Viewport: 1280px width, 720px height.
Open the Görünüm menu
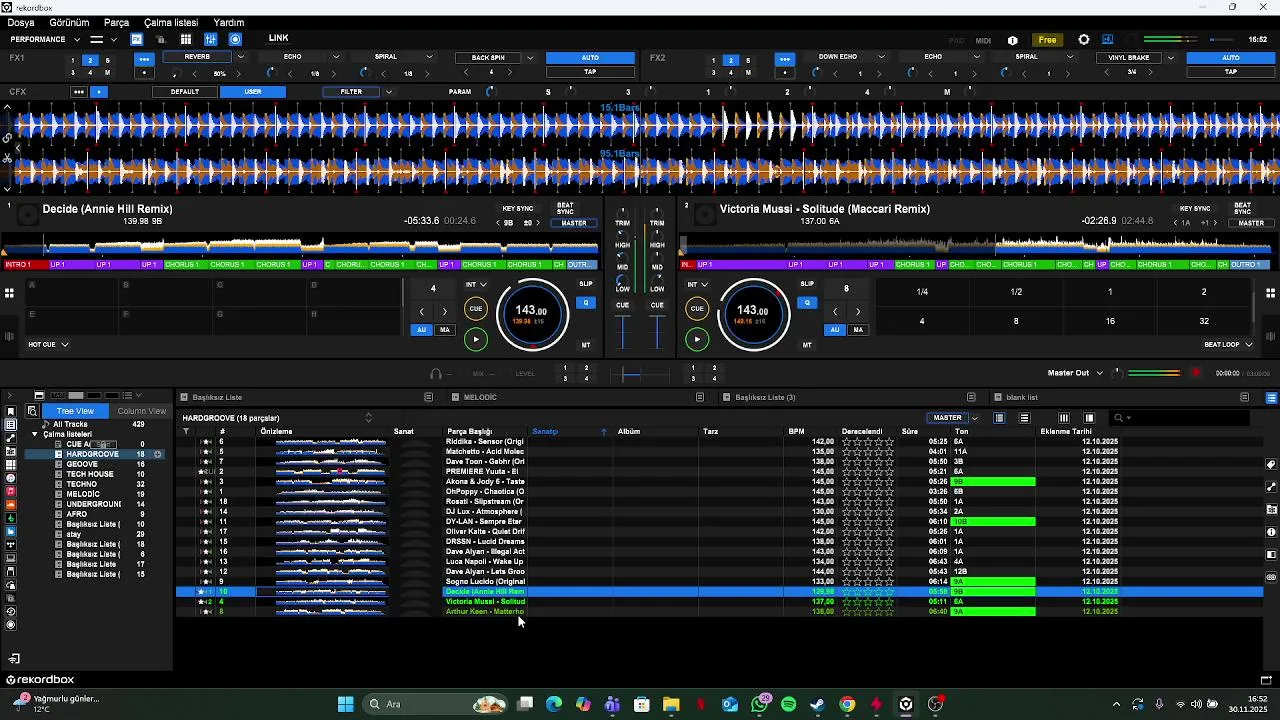point(69,22)
